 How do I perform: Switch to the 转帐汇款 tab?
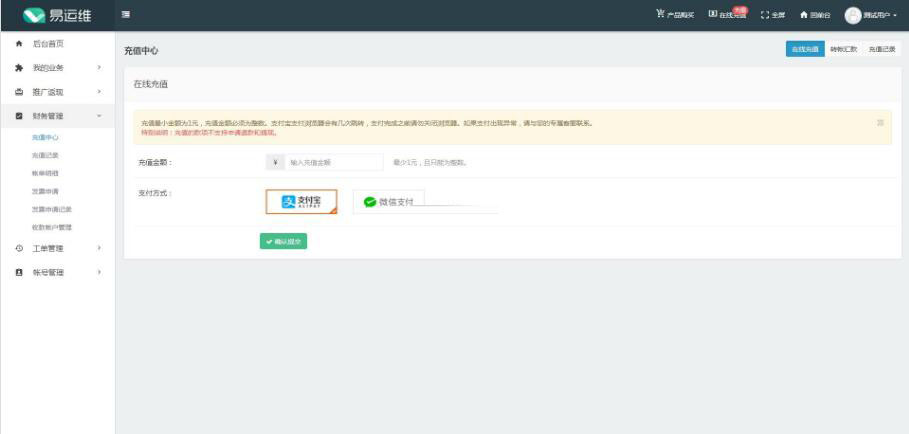843,49
